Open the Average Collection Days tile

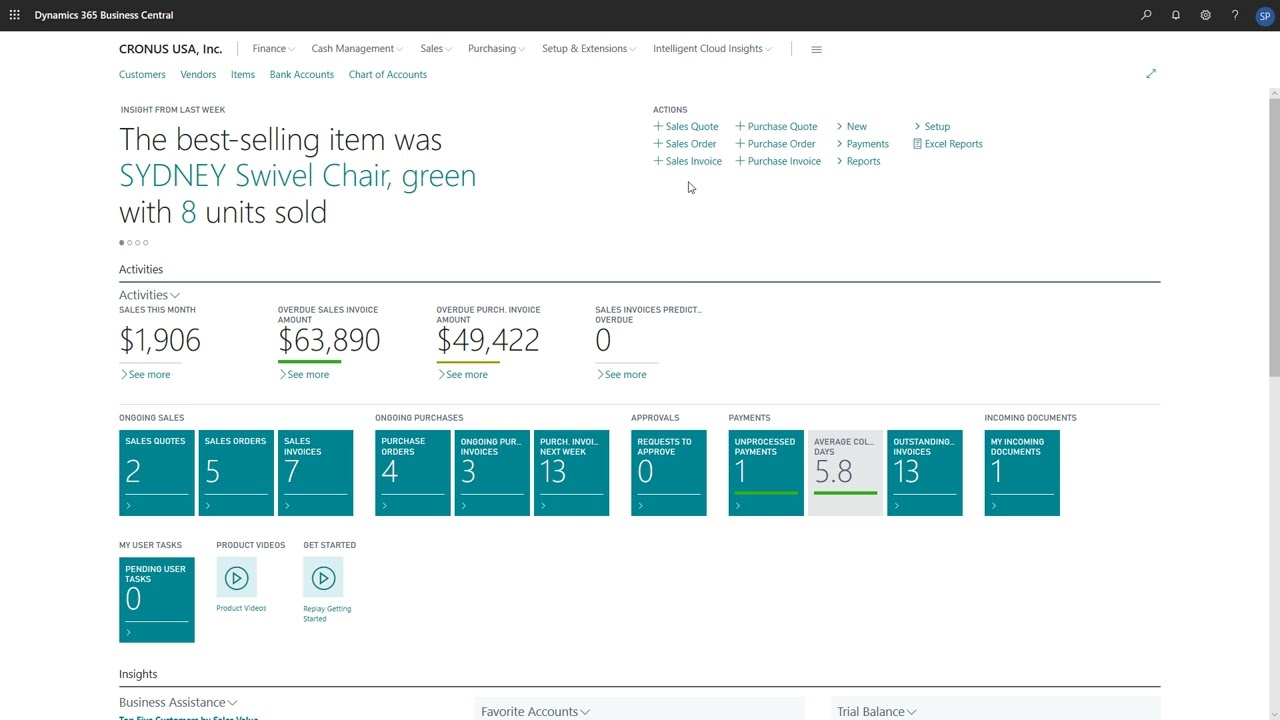[845, 473]
